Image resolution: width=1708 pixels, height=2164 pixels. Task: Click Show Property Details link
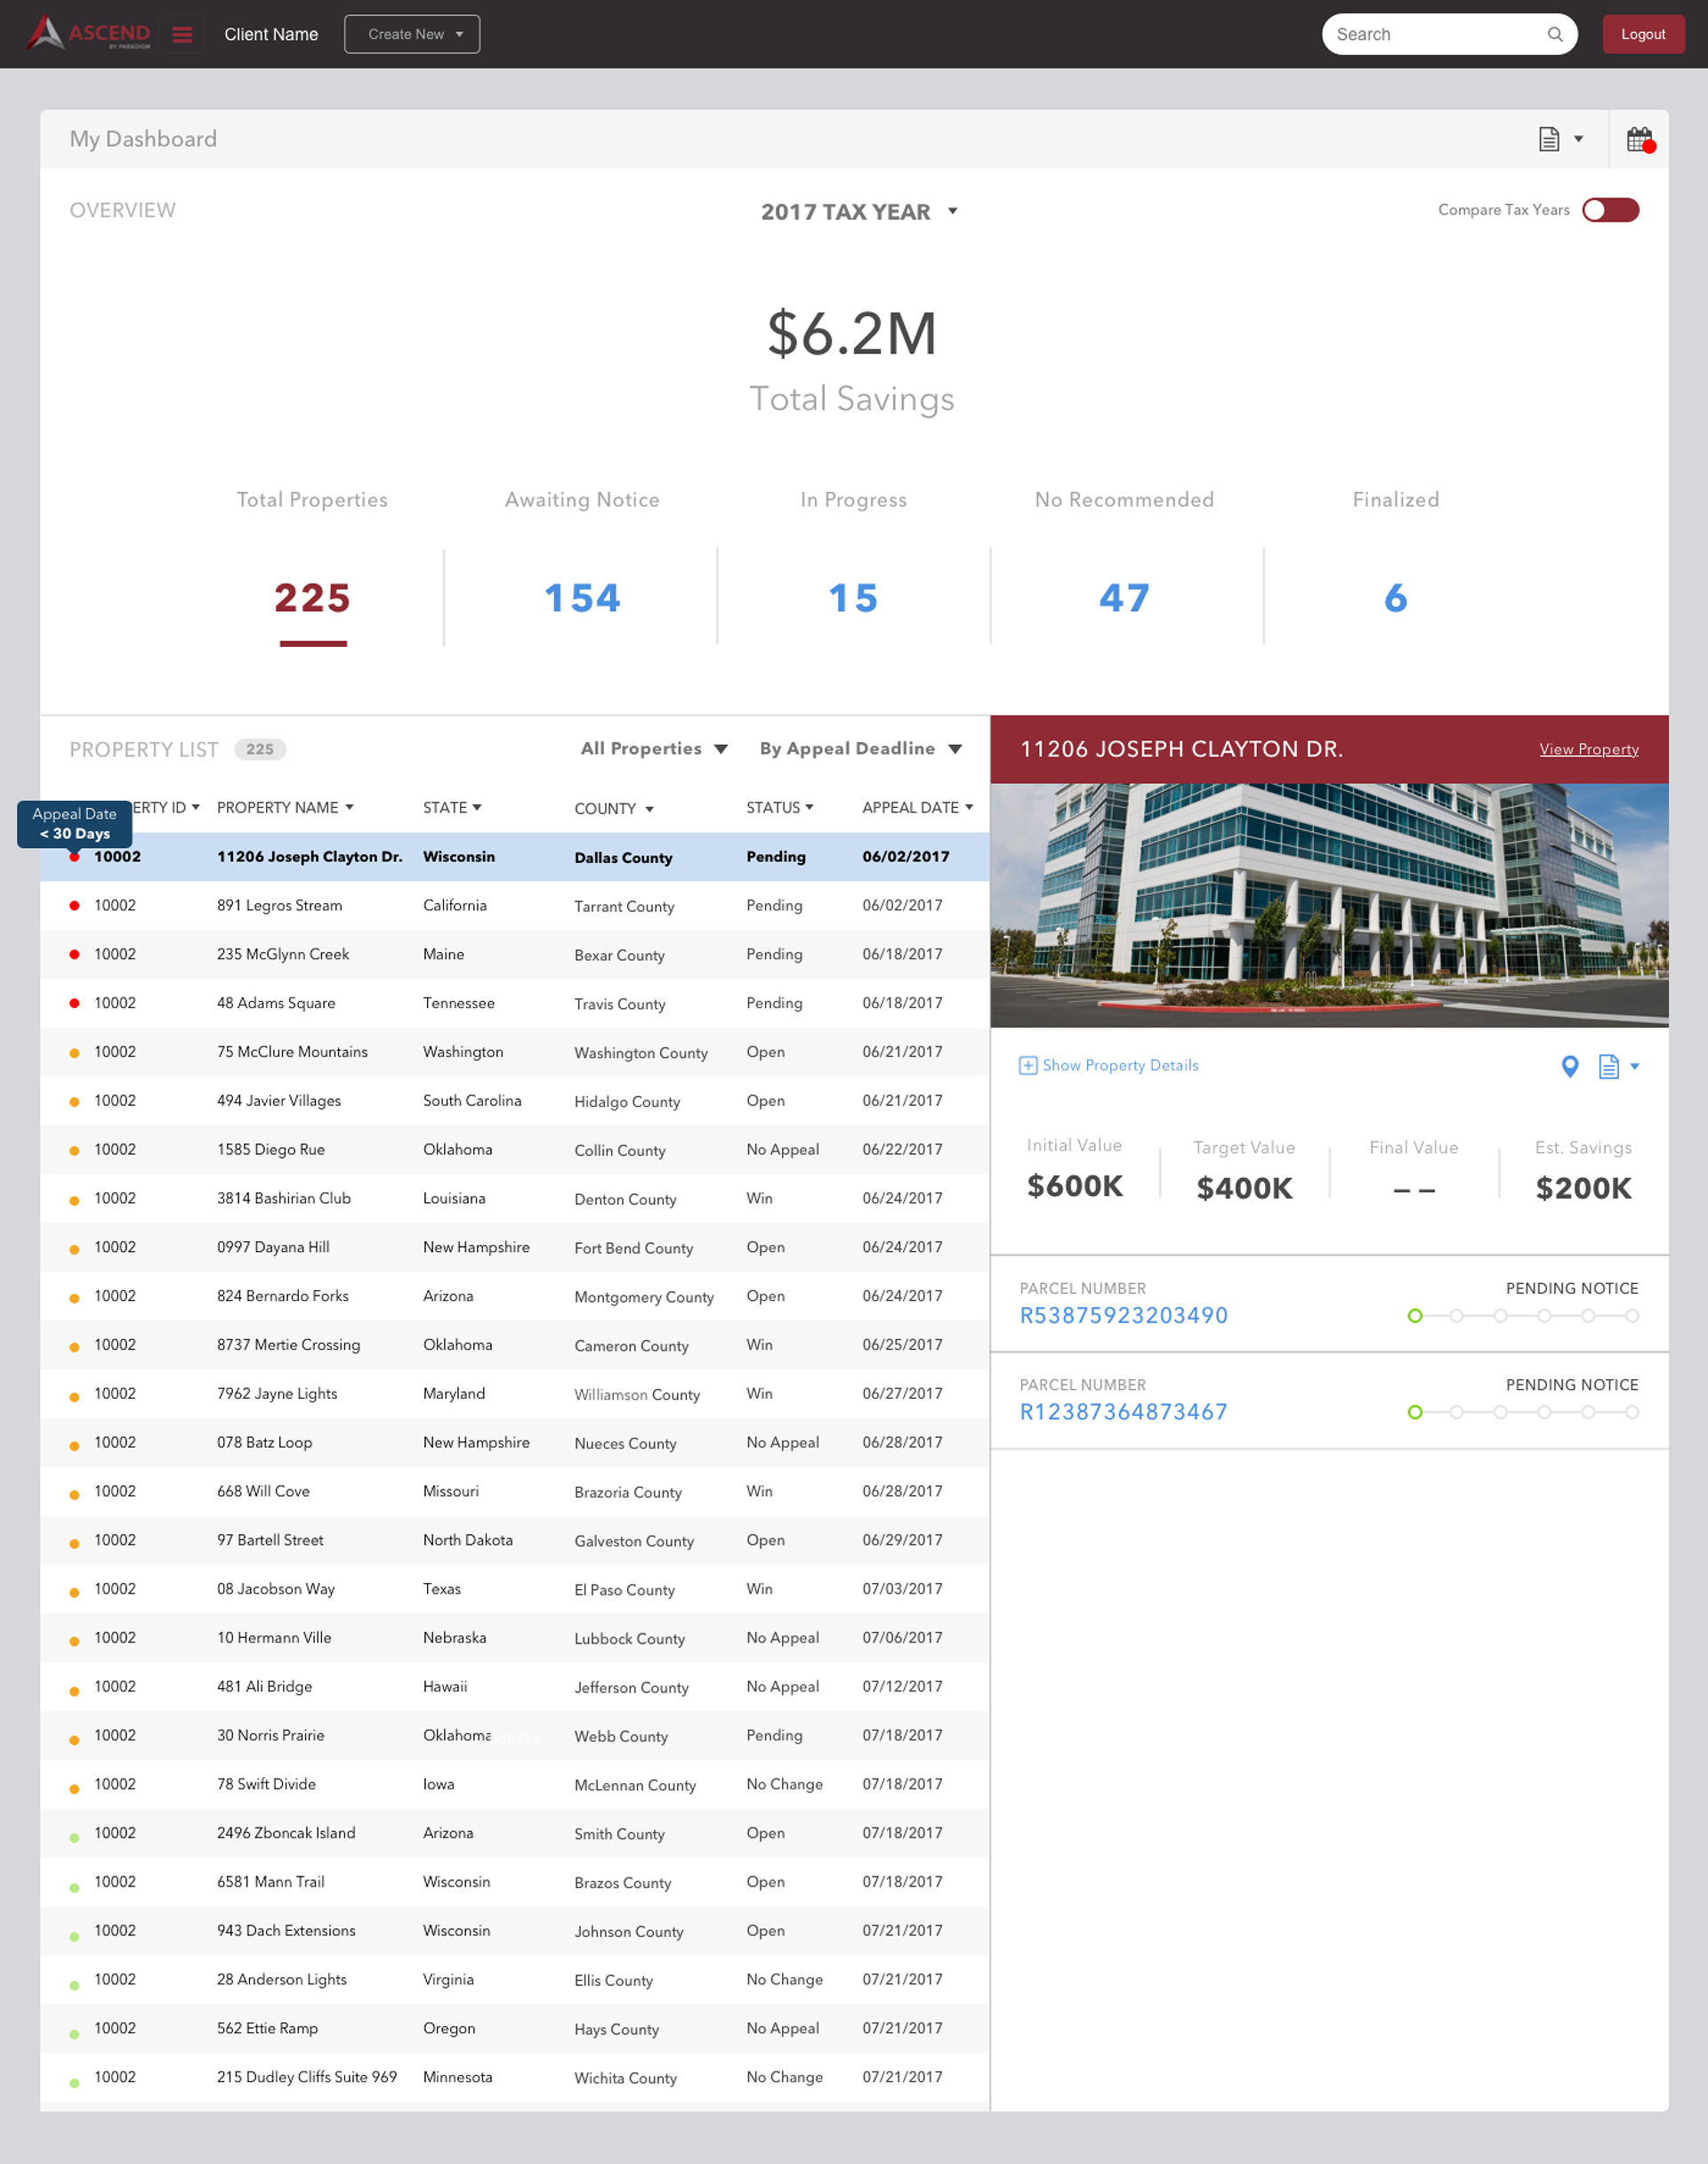1120,1065
